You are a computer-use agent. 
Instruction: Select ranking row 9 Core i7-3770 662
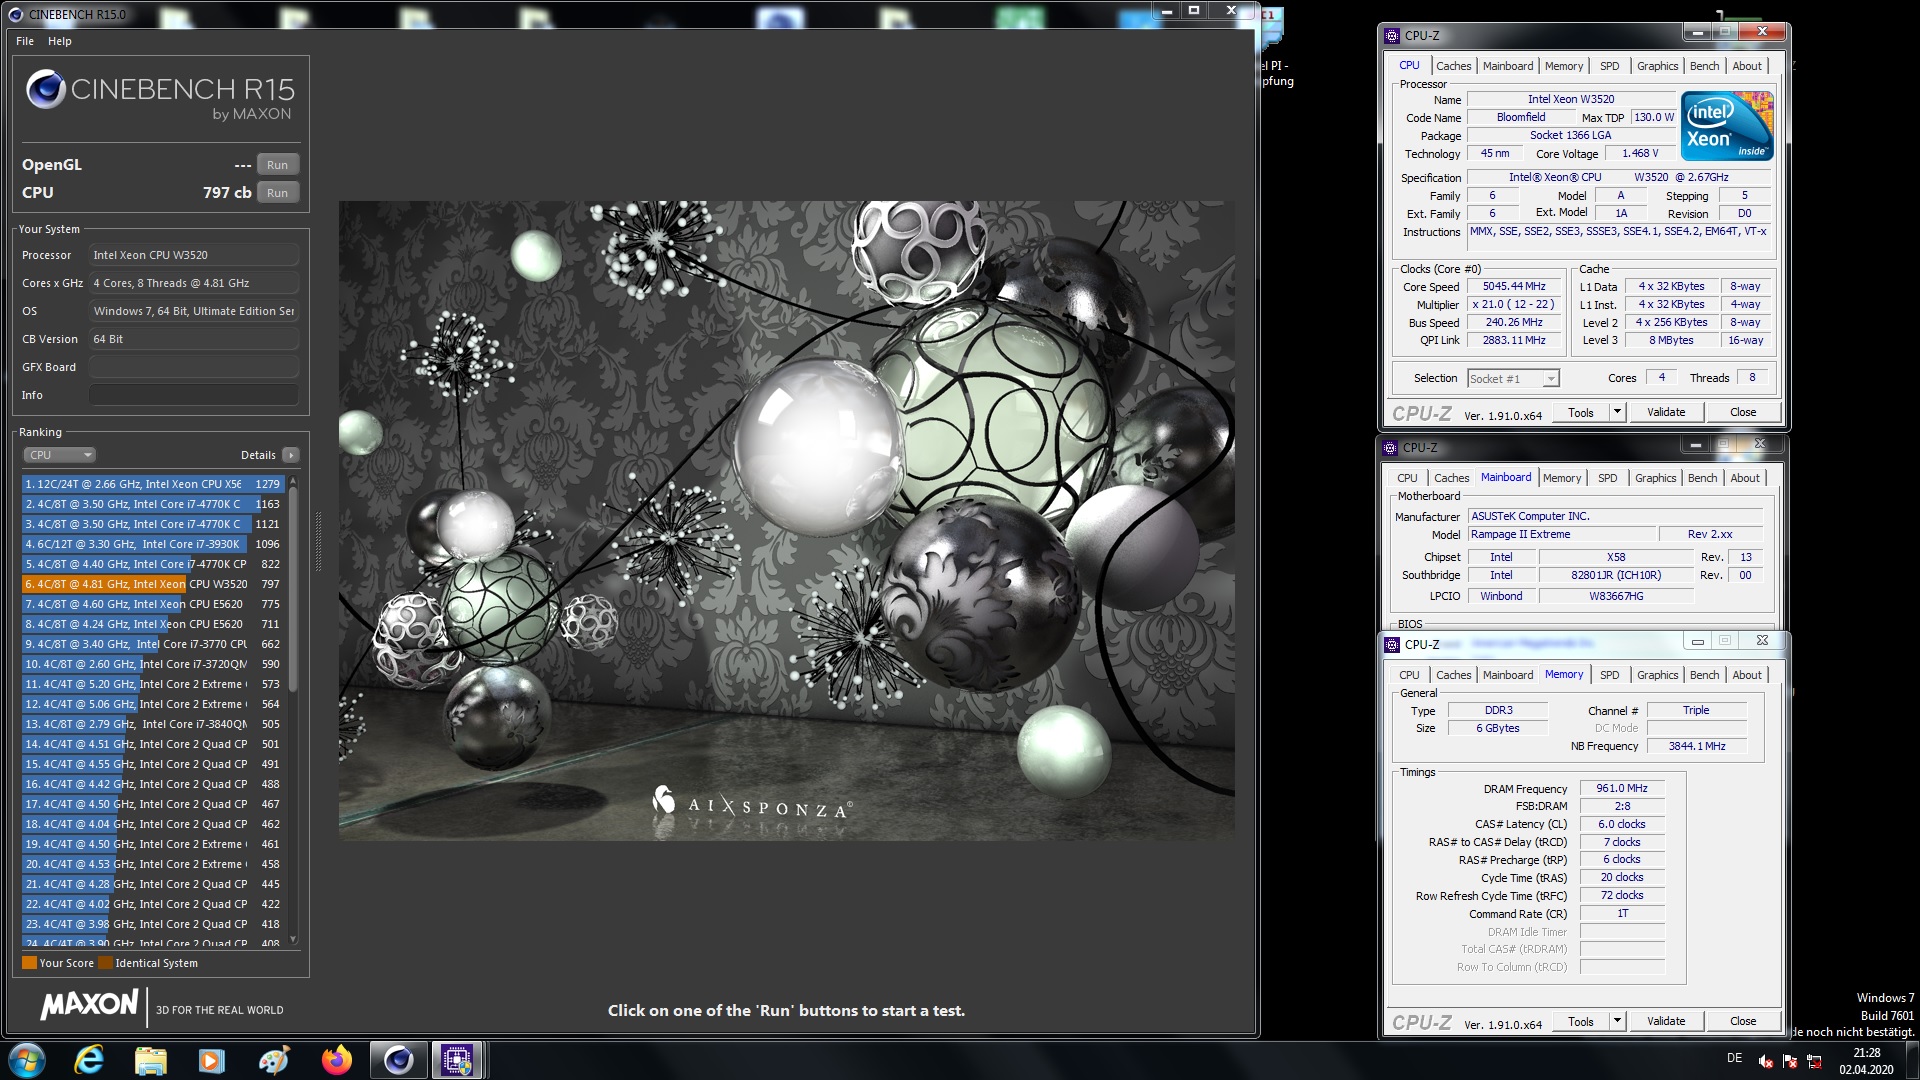click(x=153, y=644)
